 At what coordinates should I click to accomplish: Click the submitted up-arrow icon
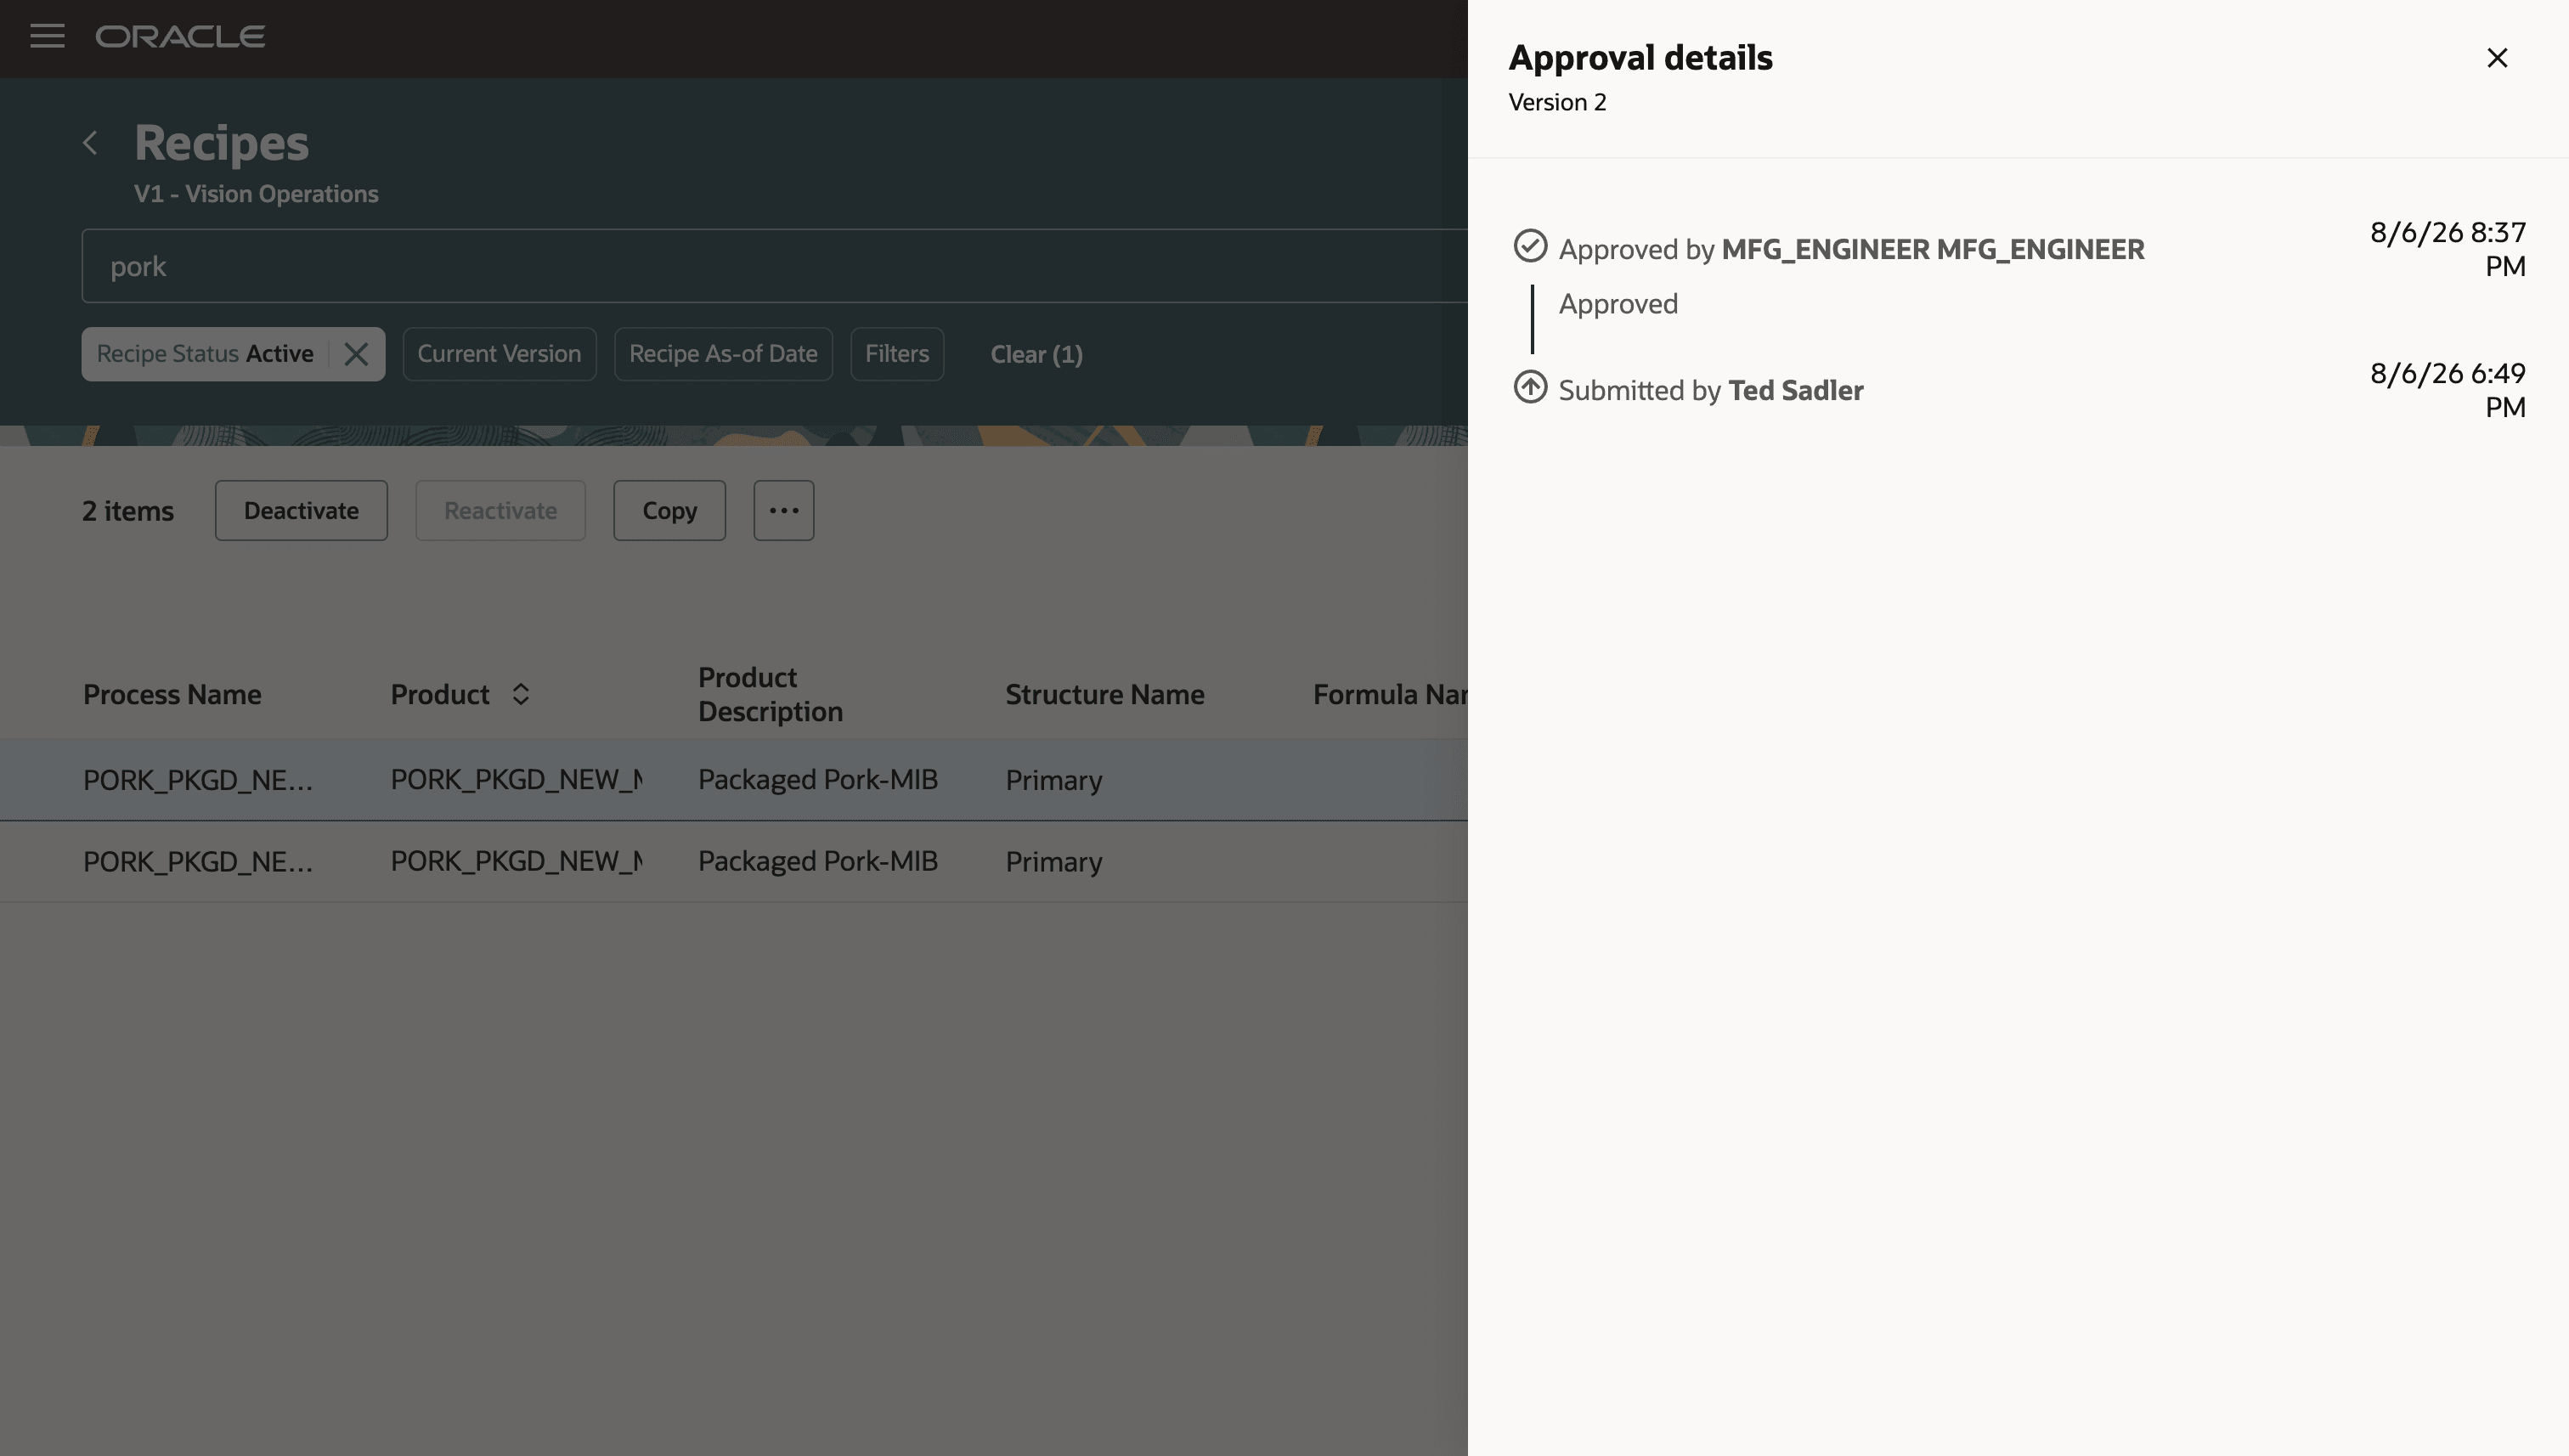(x=1530, y=387)
